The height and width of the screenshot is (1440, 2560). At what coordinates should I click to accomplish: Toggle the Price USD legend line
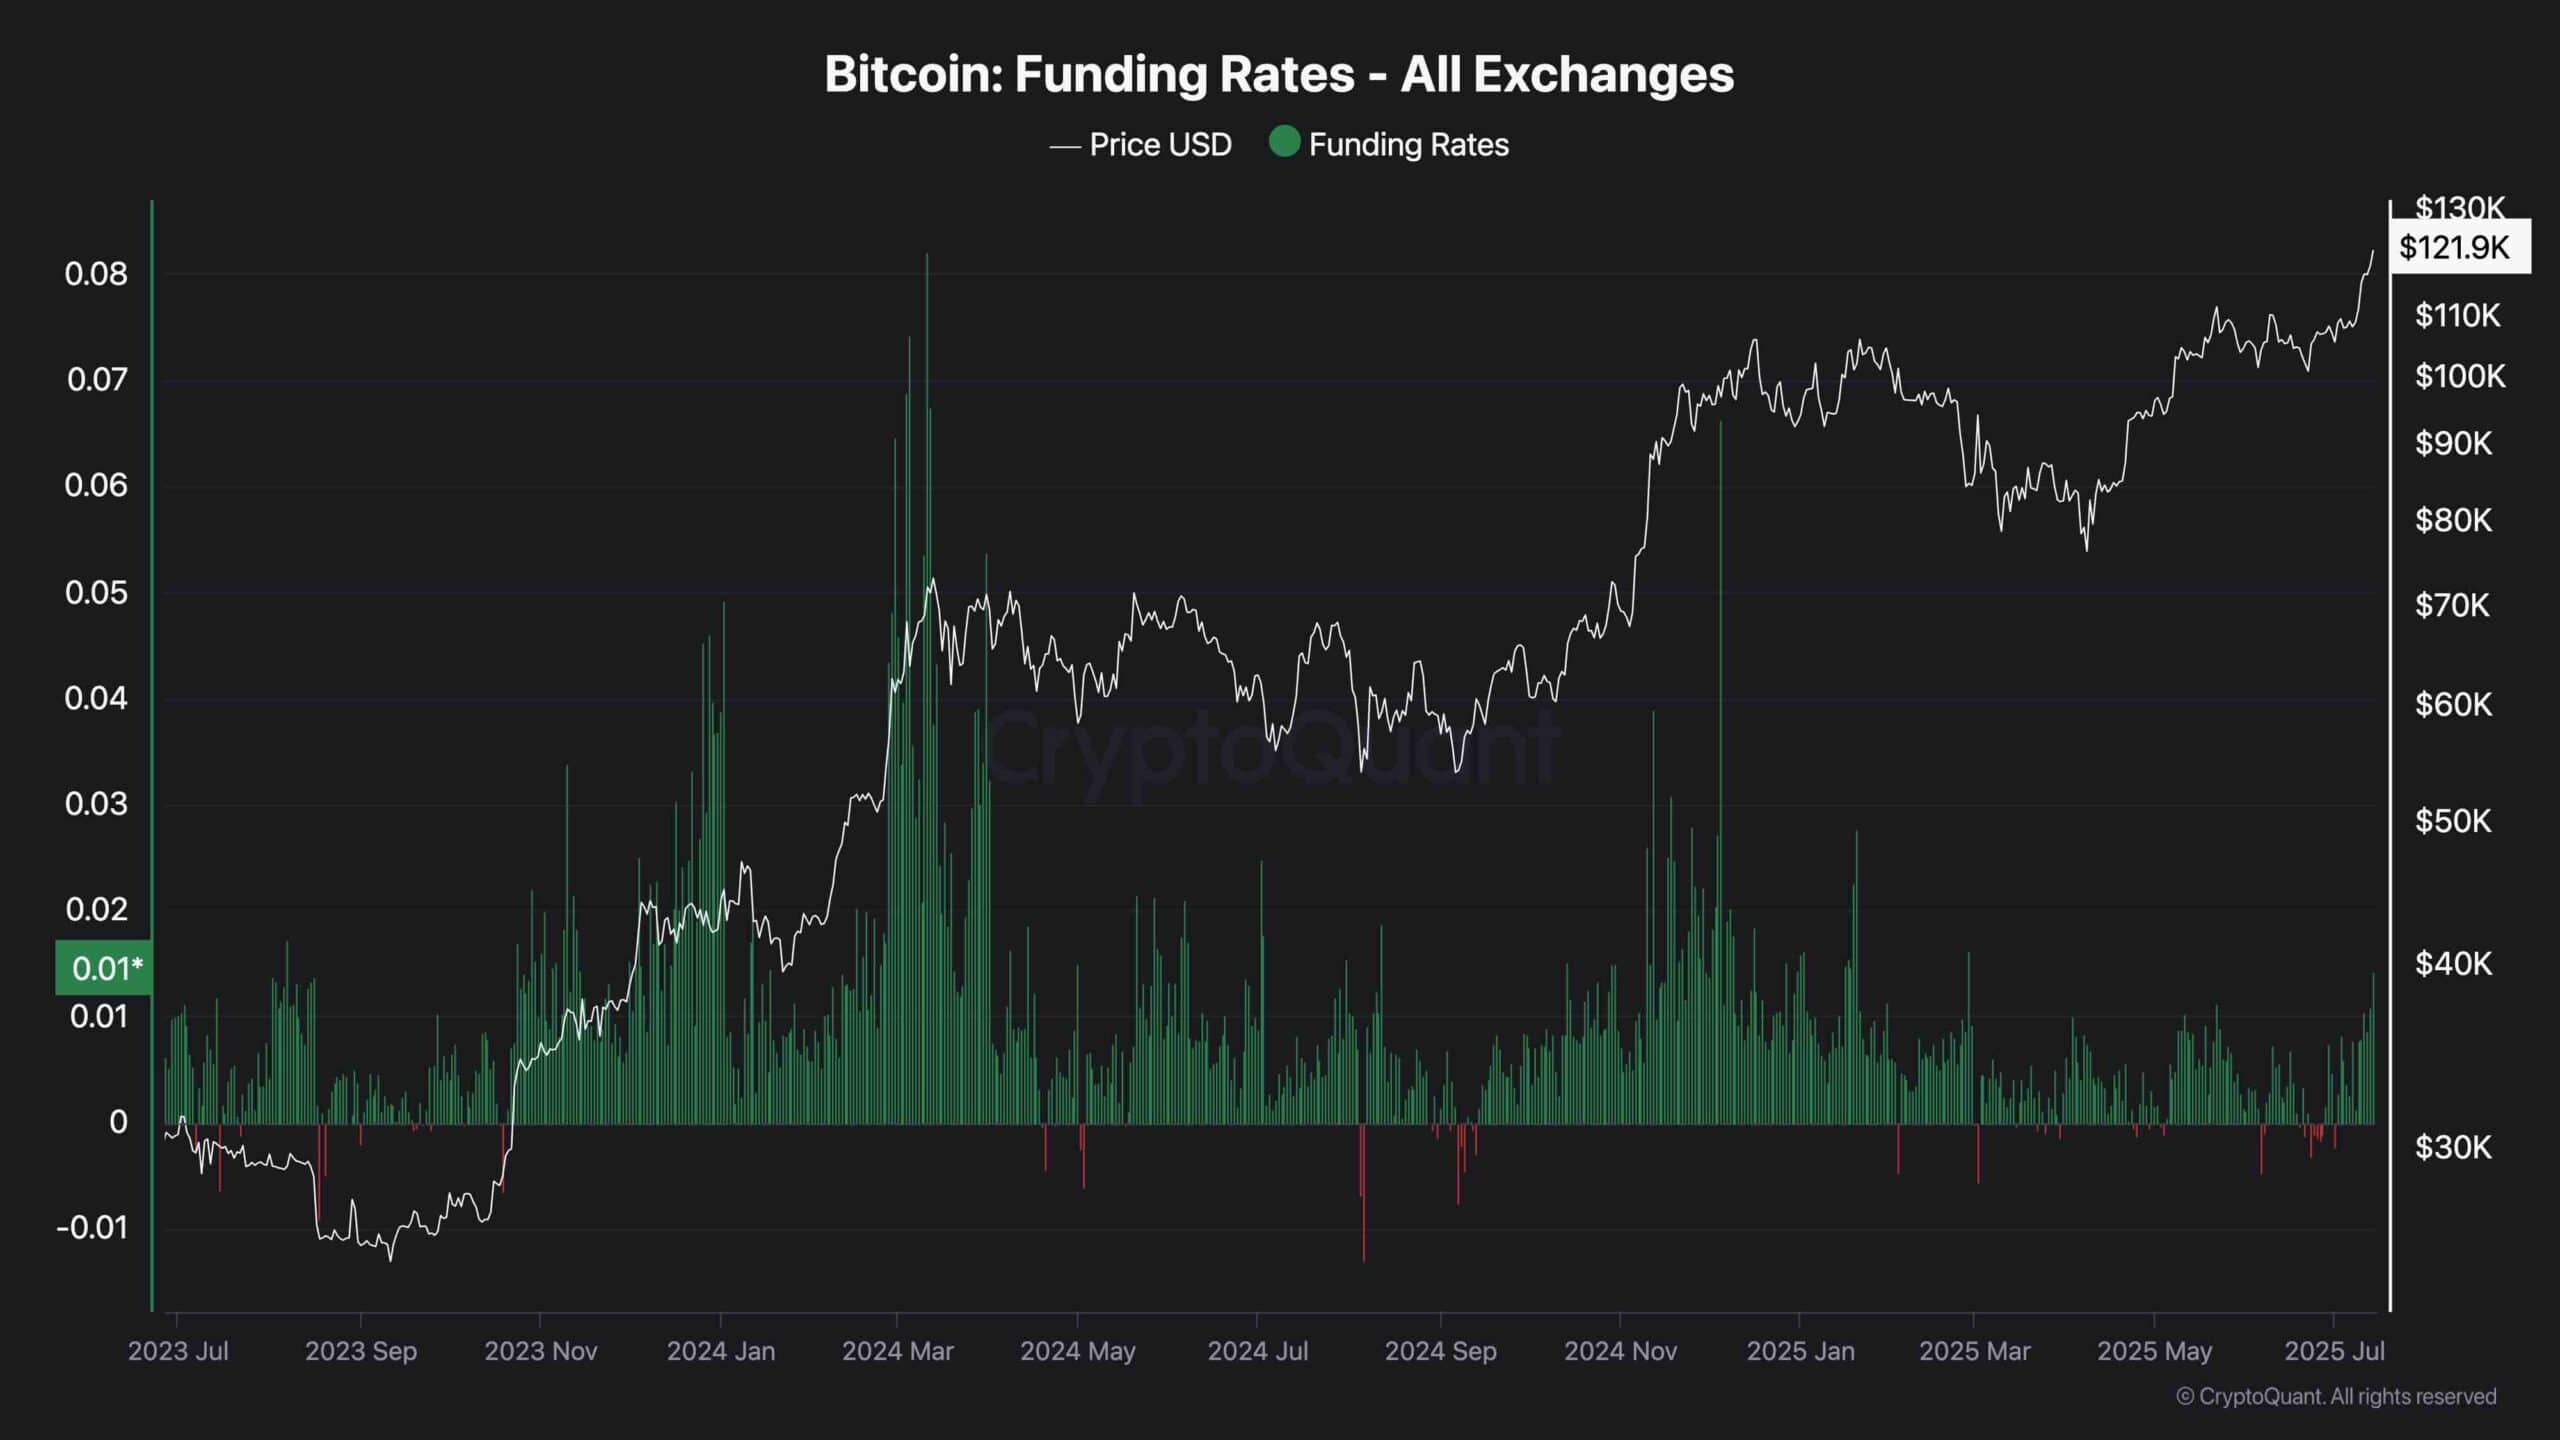click(1065, 147)
